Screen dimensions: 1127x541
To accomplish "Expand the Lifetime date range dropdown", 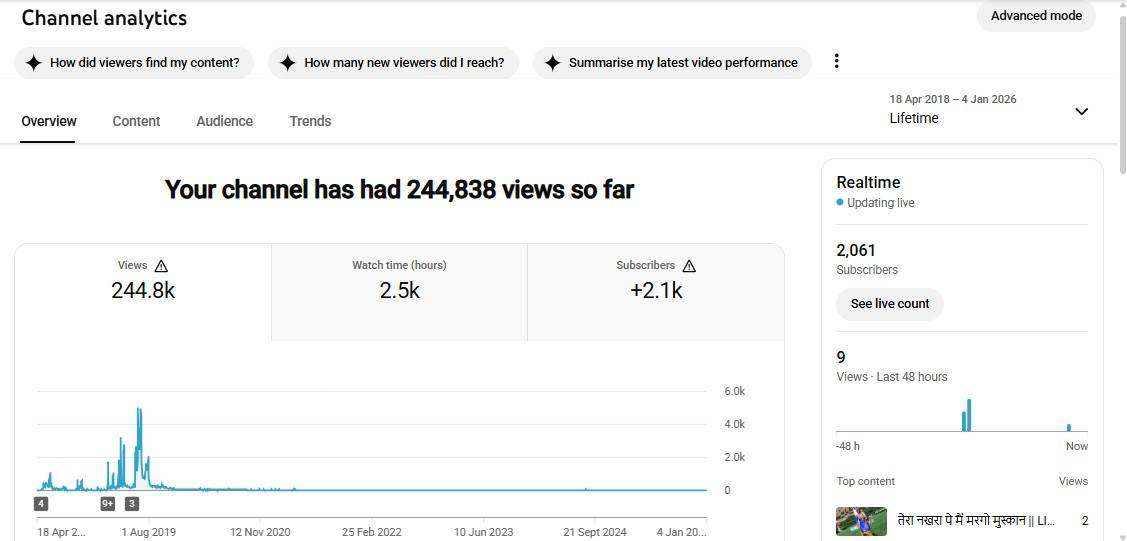I will click(1081, 111).
